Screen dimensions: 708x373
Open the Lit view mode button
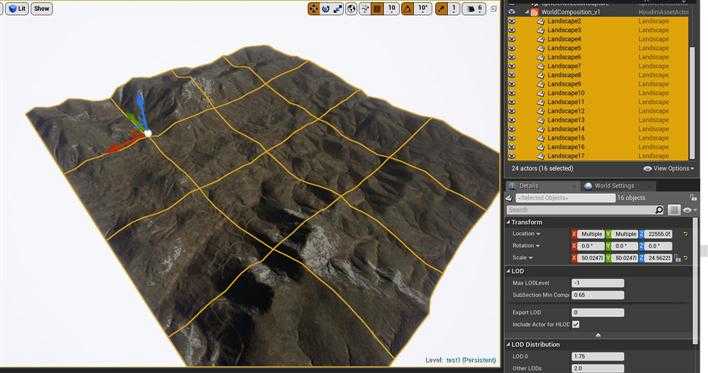point(17,9)
